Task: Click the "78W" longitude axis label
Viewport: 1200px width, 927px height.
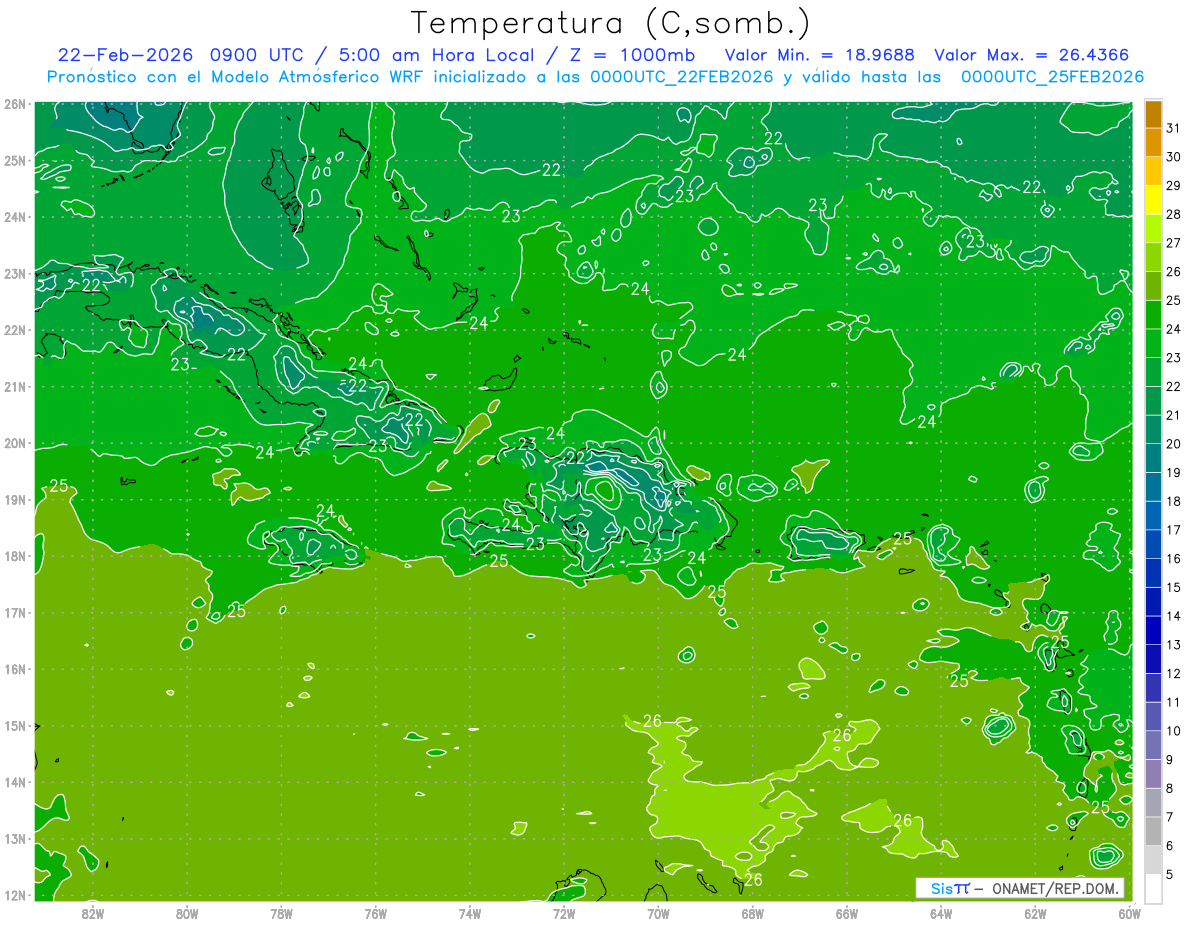Action: (x=281, y=912)
